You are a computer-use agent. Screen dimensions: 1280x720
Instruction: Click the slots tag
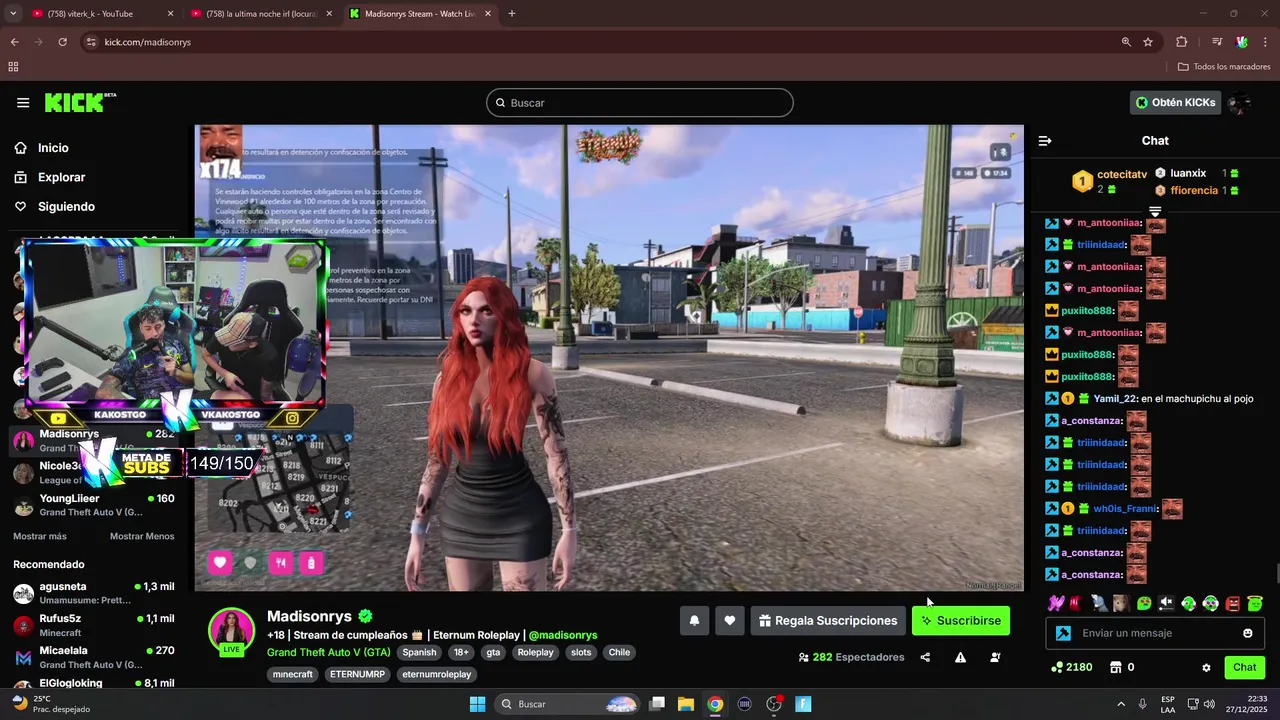click(581, 653)
